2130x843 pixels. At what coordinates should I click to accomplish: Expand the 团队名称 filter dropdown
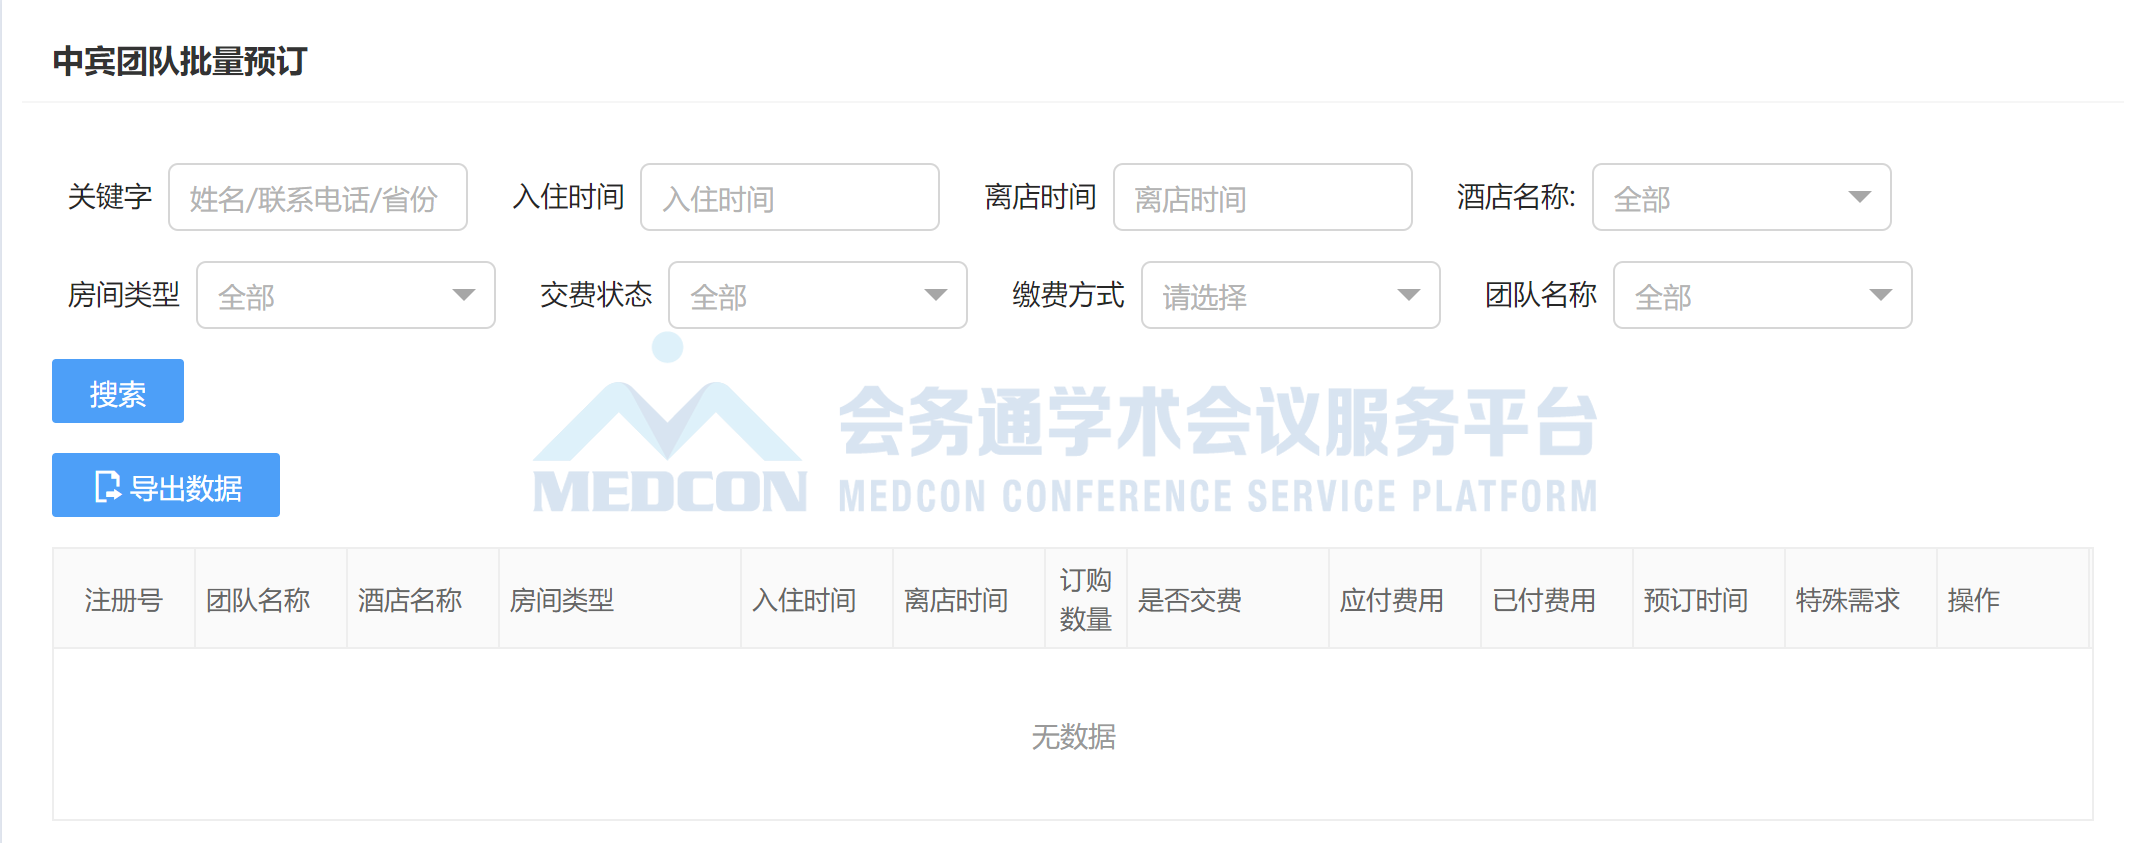[1763, 295]
